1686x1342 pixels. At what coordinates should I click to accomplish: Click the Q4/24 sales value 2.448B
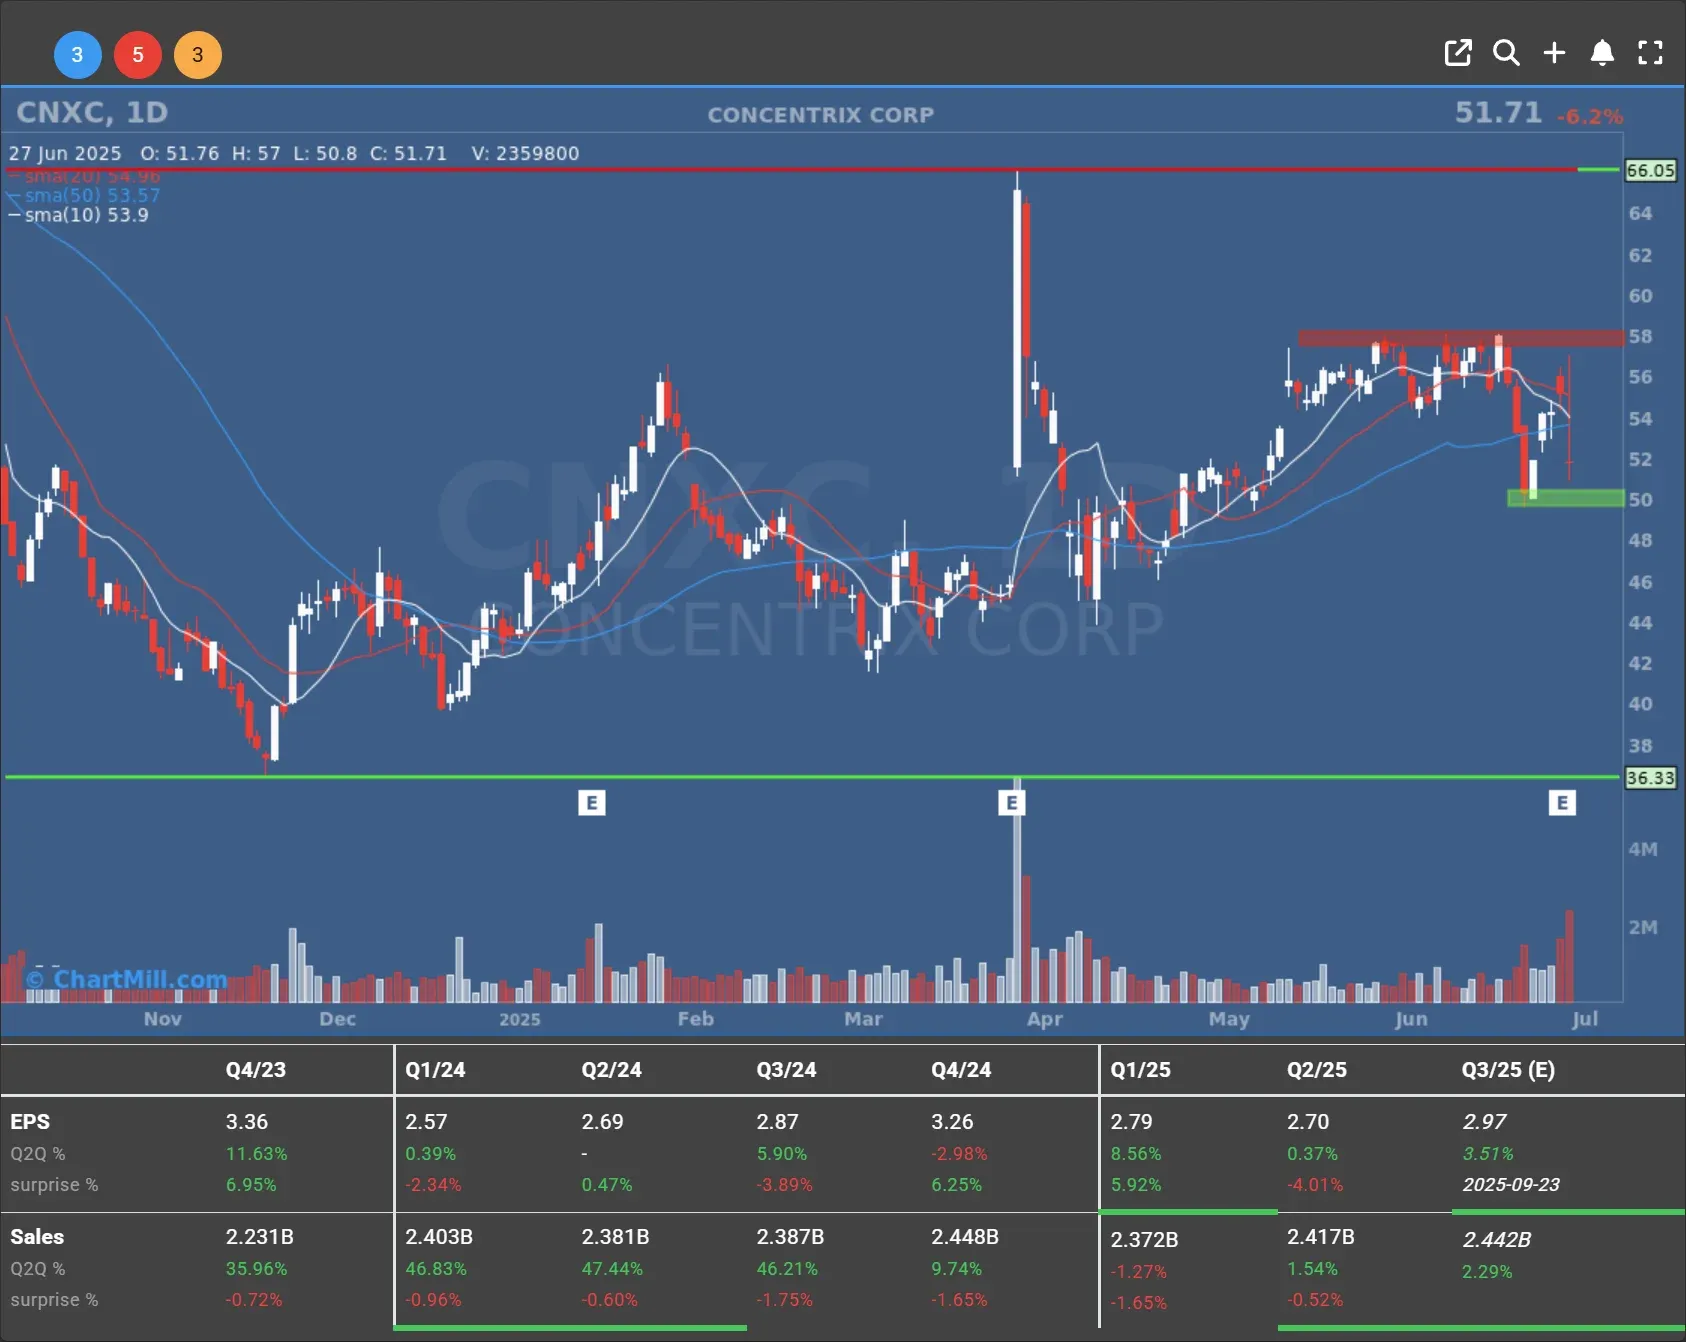pos(965,1237)
